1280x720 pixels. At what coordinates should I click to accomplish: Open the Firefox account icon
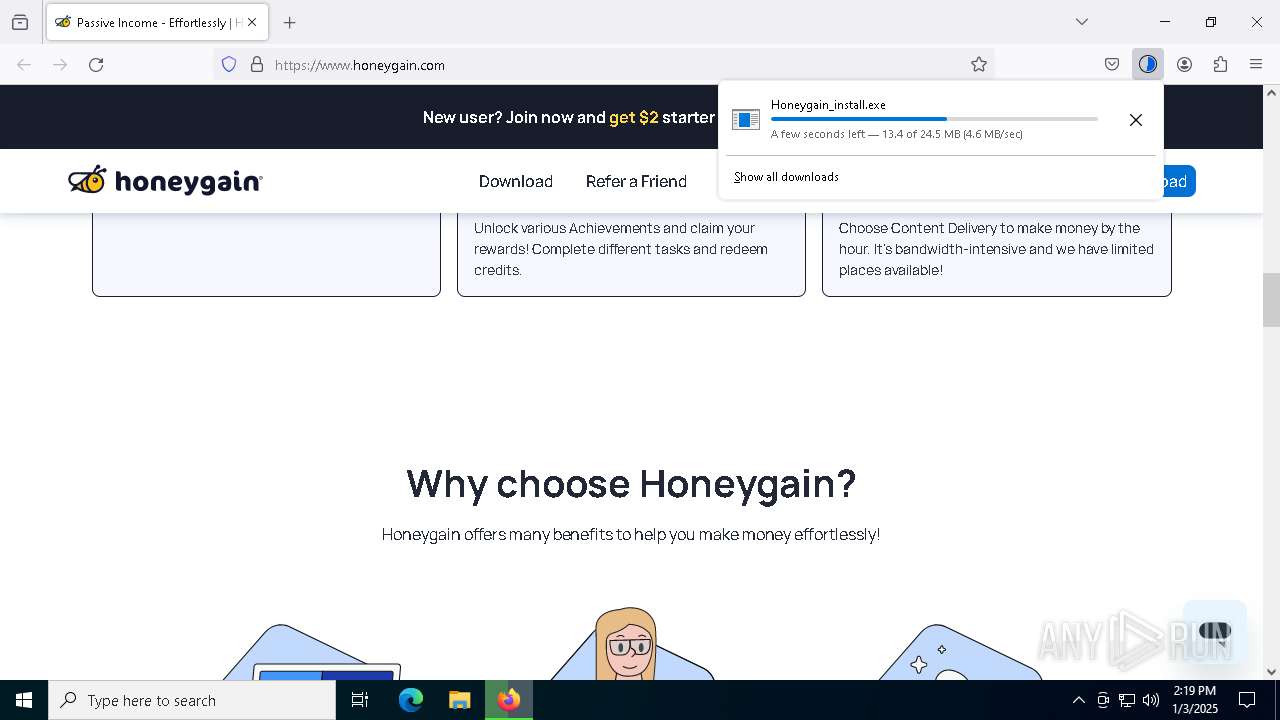coord(1184,65)
